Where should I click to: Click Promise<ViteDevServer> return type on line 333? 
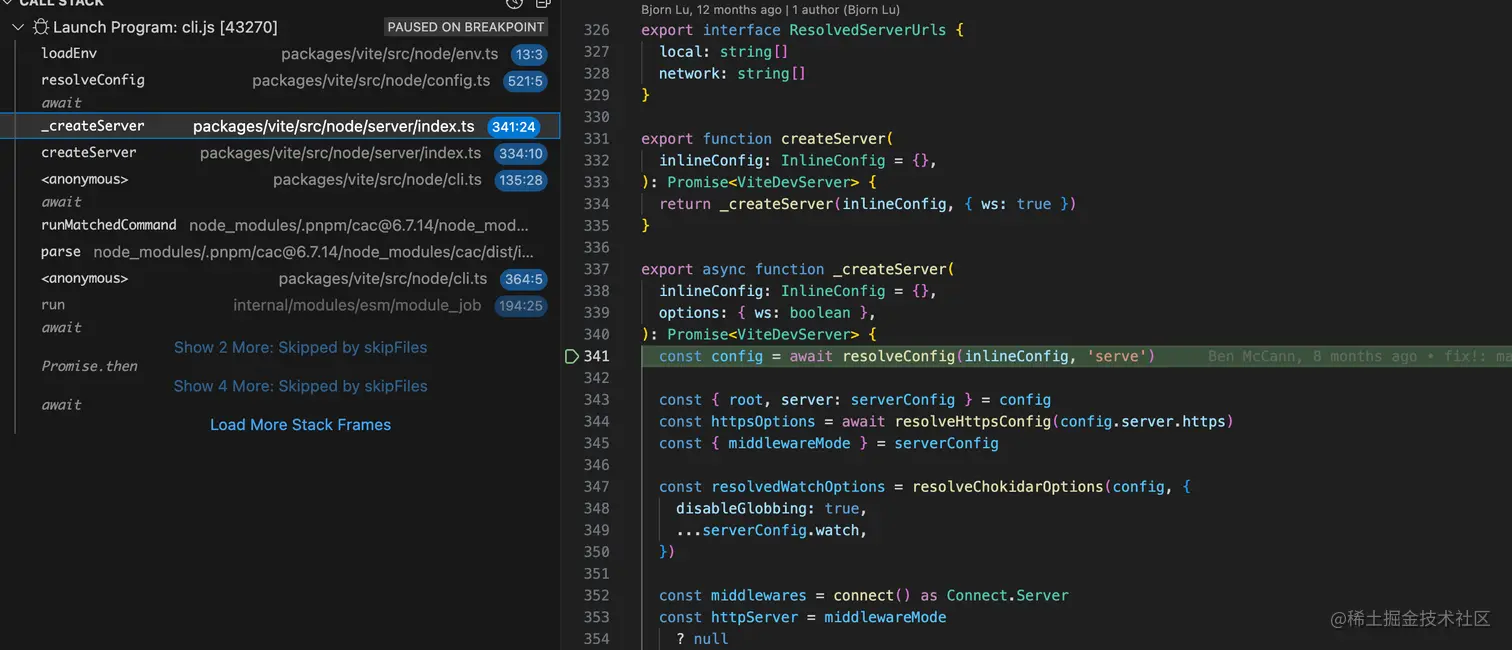point(763,182)
